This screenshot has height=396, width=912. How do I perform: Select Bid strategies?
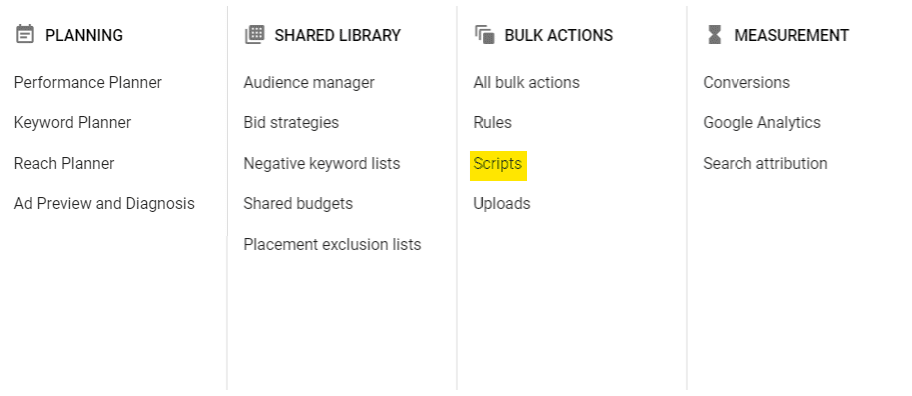[x=291, y=123]
